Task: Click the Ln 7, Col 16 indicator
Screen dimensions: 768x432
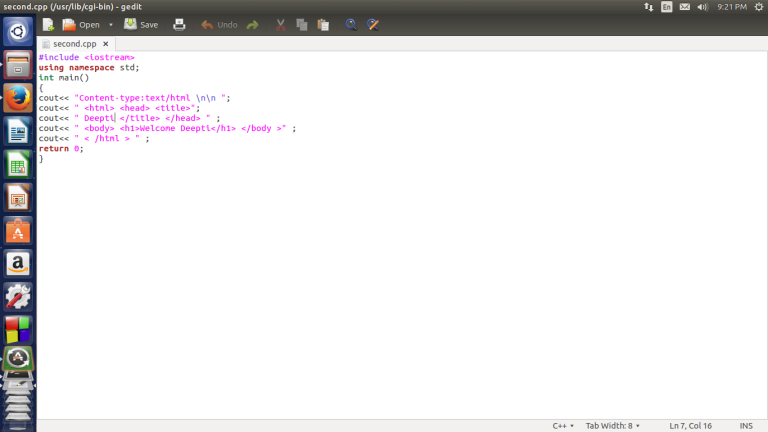Action: point(691,426)
